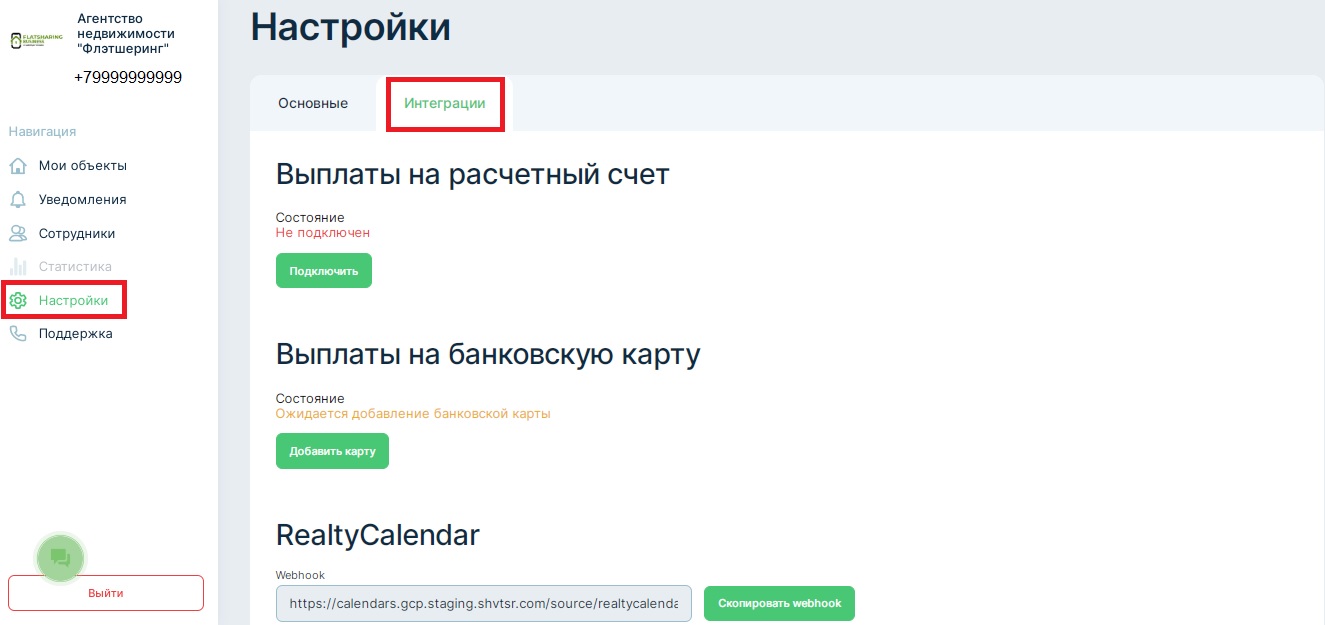Click inside the Webhook URL field
Image resolution: width=1325 pixels, height=625 pixels.
pos(484,603)
